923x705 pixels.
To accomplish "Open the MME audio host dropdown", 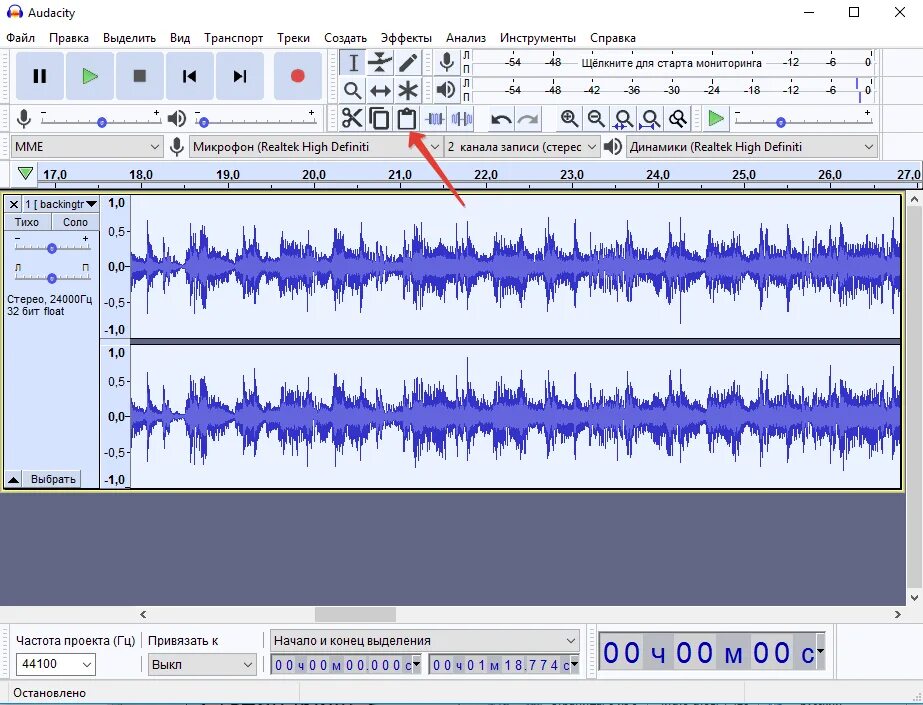I will coord(87,147).
